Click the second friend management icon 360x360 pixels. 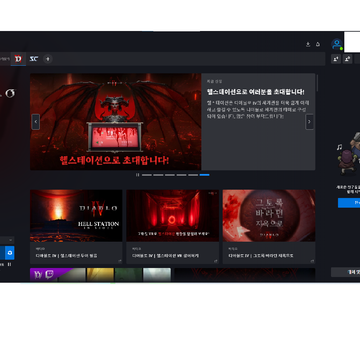click(347, 59)
